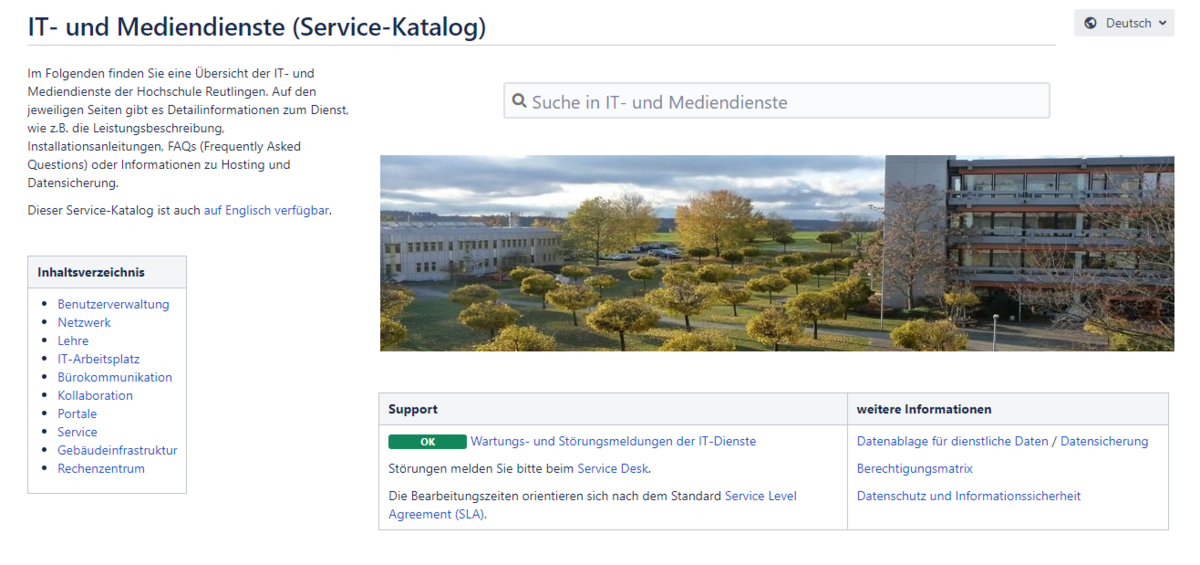Open Wartungs- und Störungsmeldungen link
The height and width of the screenshot is (565, 1200).
pyautogui.click(x=613, y=441)
